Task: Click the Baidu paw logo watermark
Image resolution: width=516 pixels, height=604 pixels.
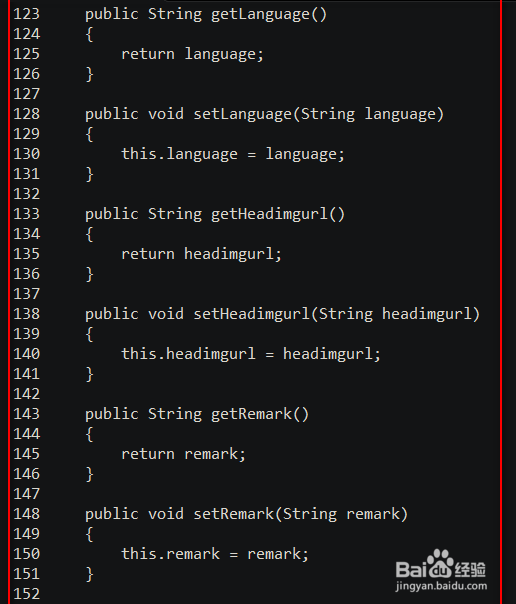Action: coord(441,564)
